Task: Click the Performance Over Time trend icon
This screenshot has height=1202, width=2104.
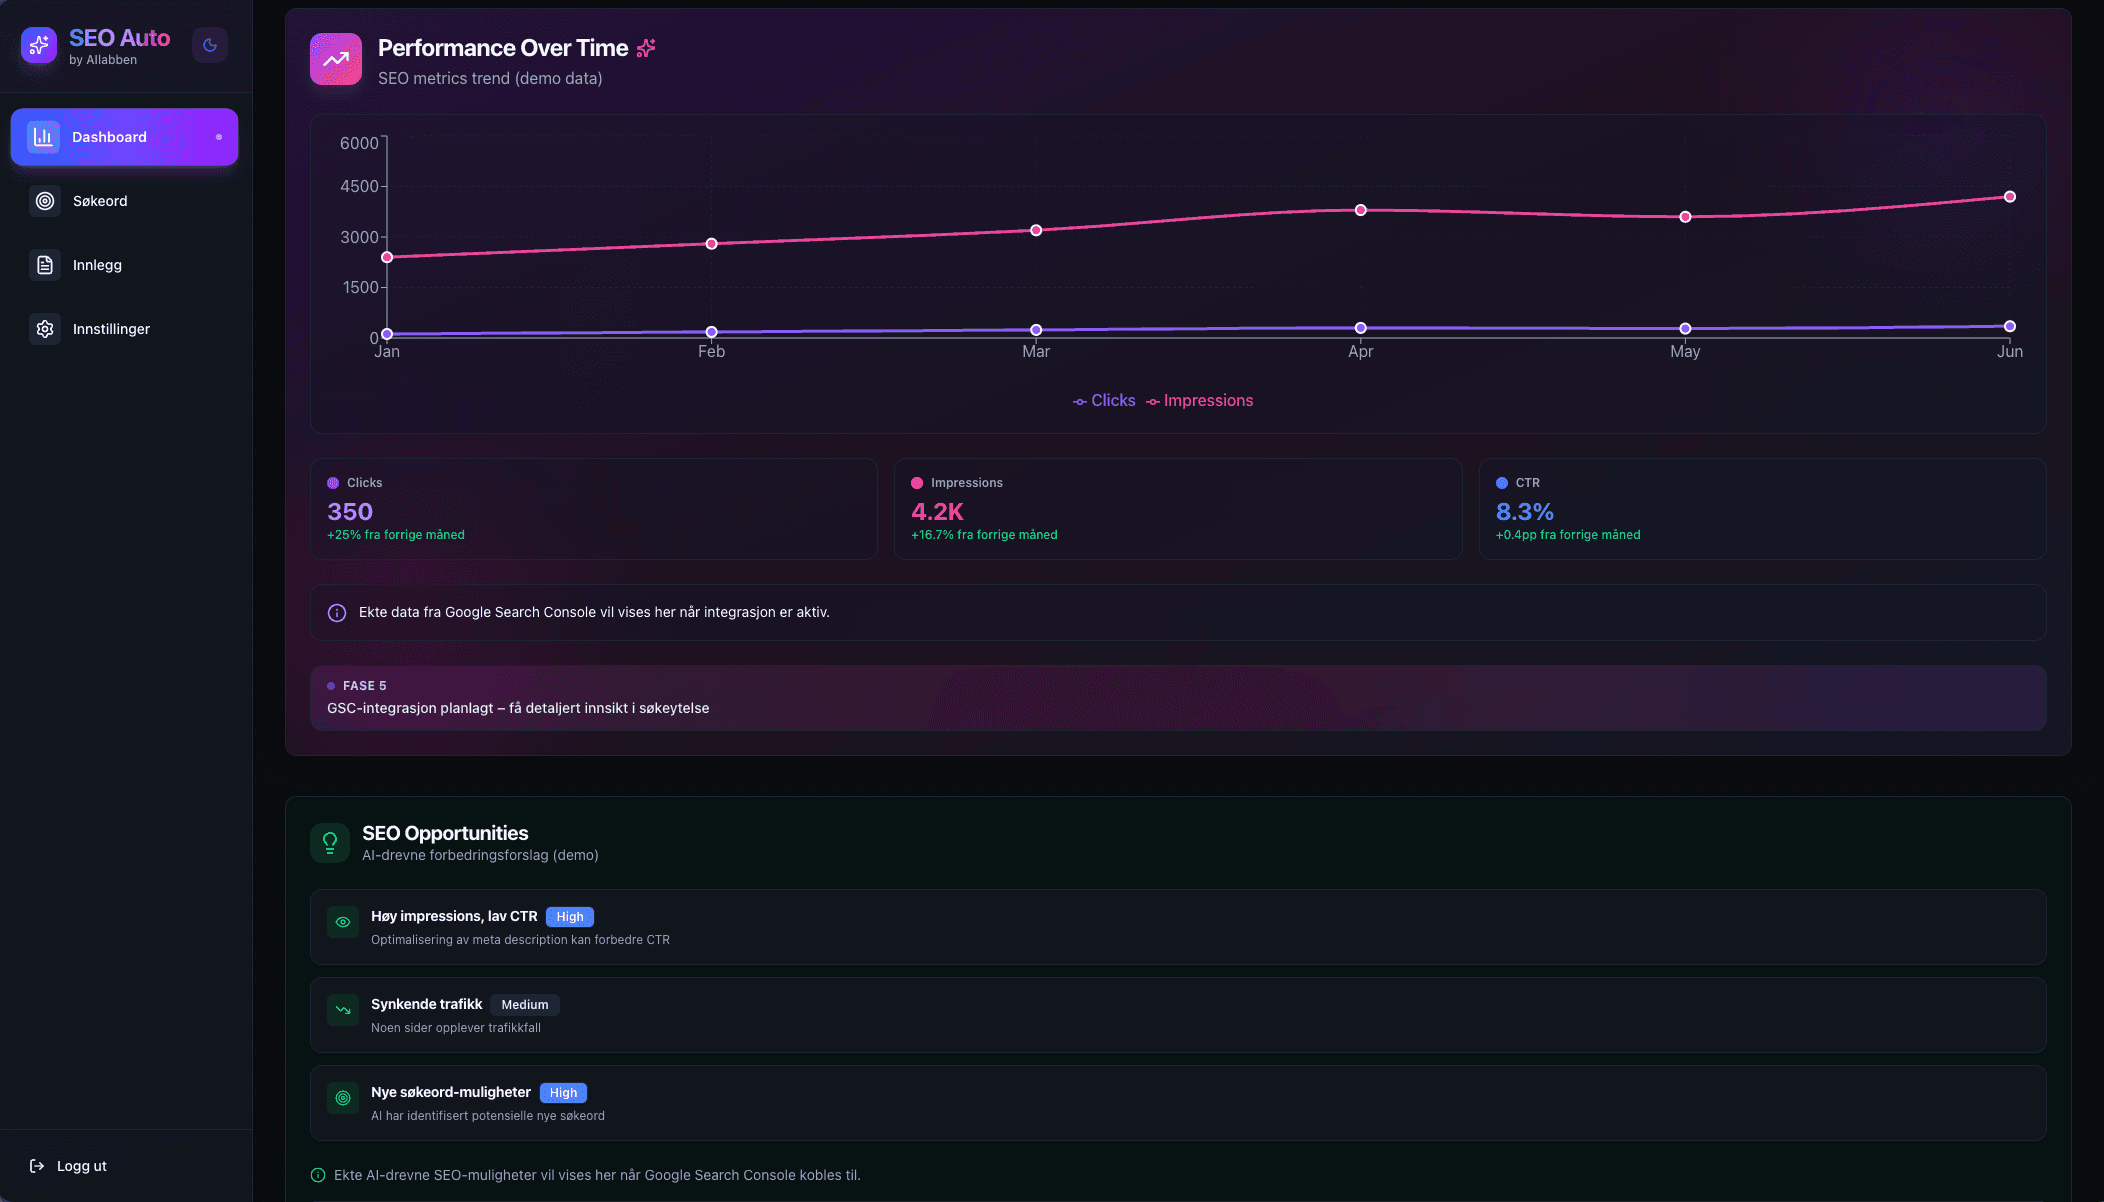Action: [x=336, y=59]
